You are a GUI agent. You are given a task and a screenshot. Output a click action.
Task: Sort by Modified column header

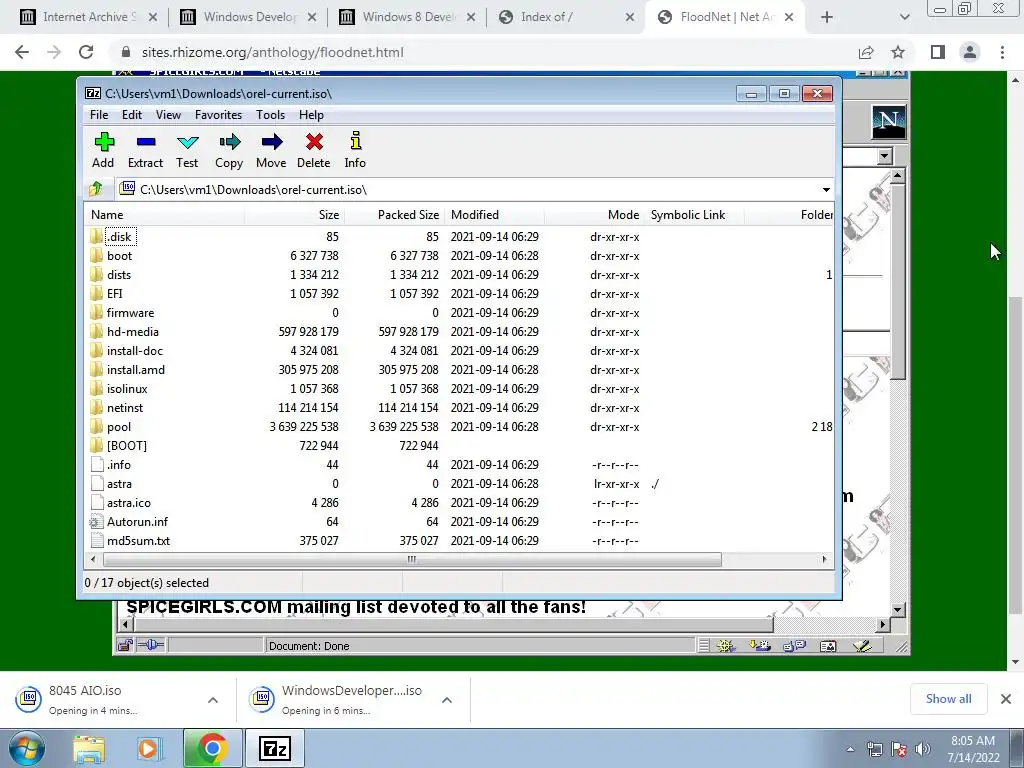click(494, 215)
